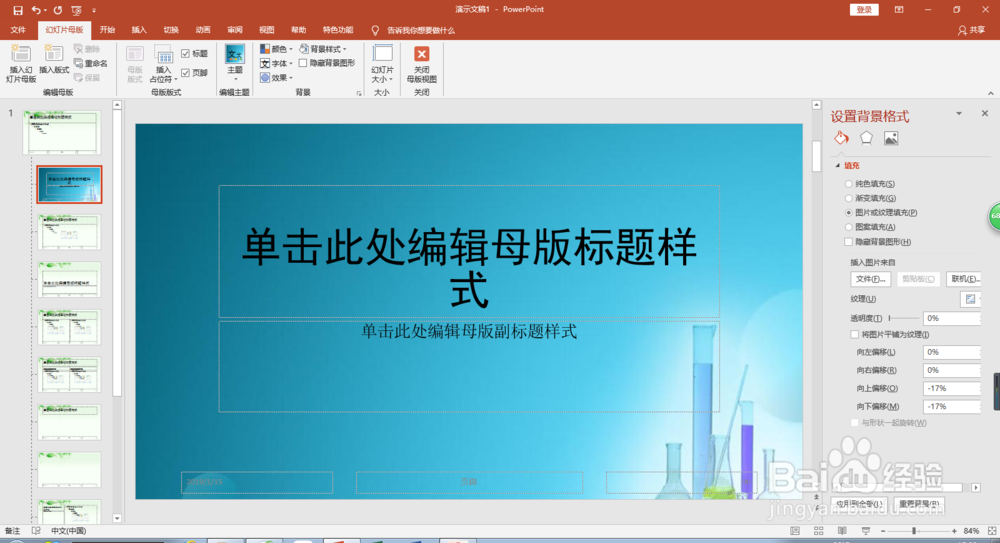Viewport: 1000px width, 543px height.
Task: Click the Offset top value field
Action: click(x=952, y=388)
